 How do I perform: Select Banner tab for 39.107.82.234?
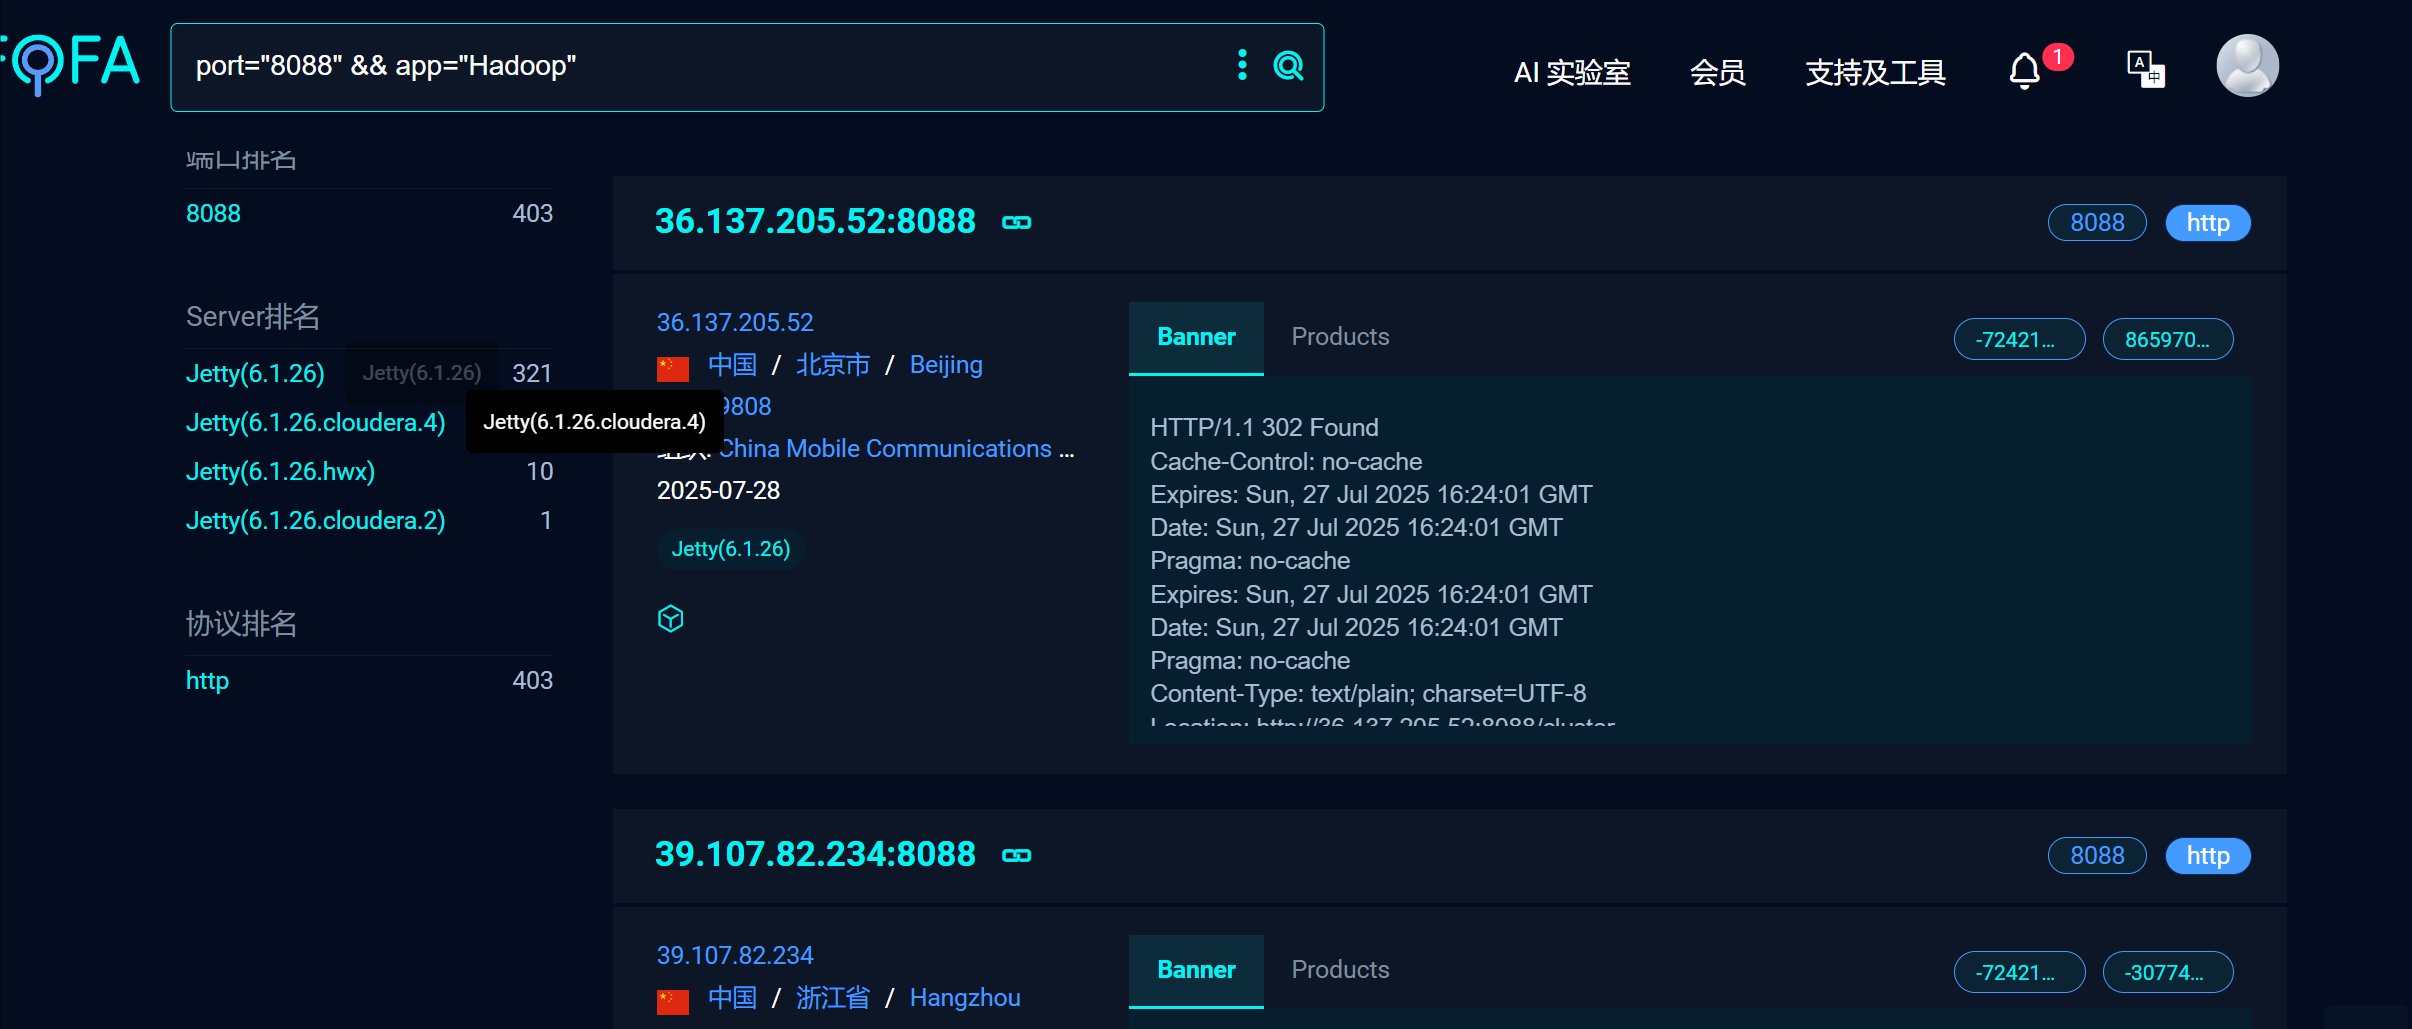click(1196, 971)
